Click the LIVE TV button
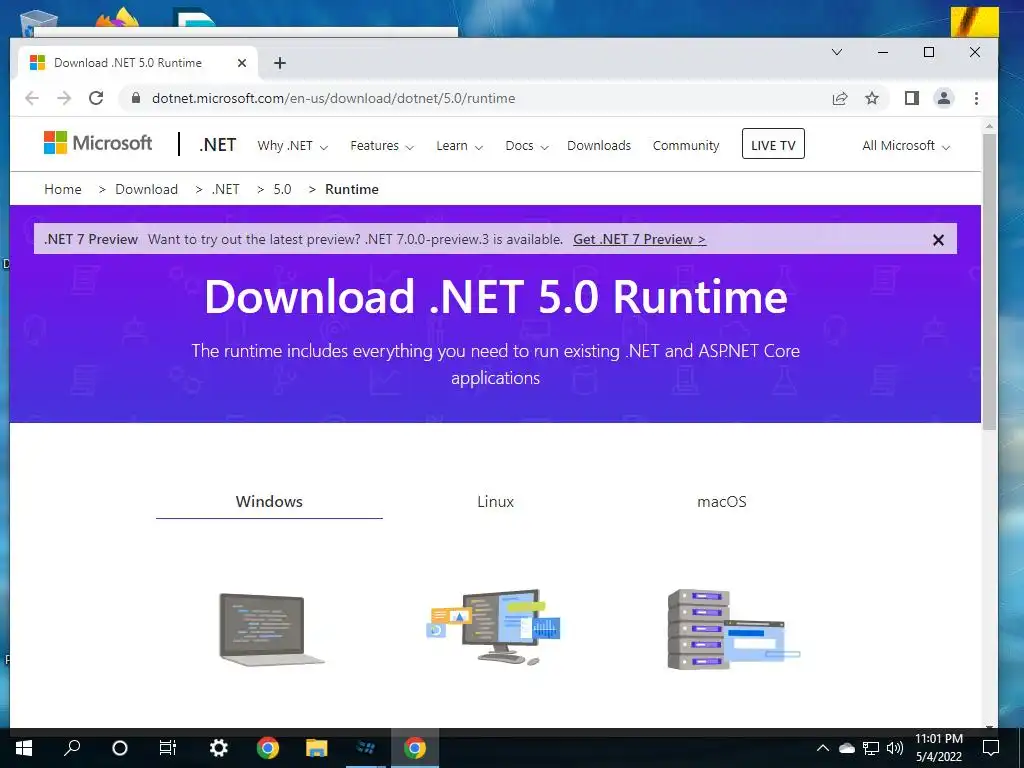Viewport: 1024px width, 768px height. point(773,144)
